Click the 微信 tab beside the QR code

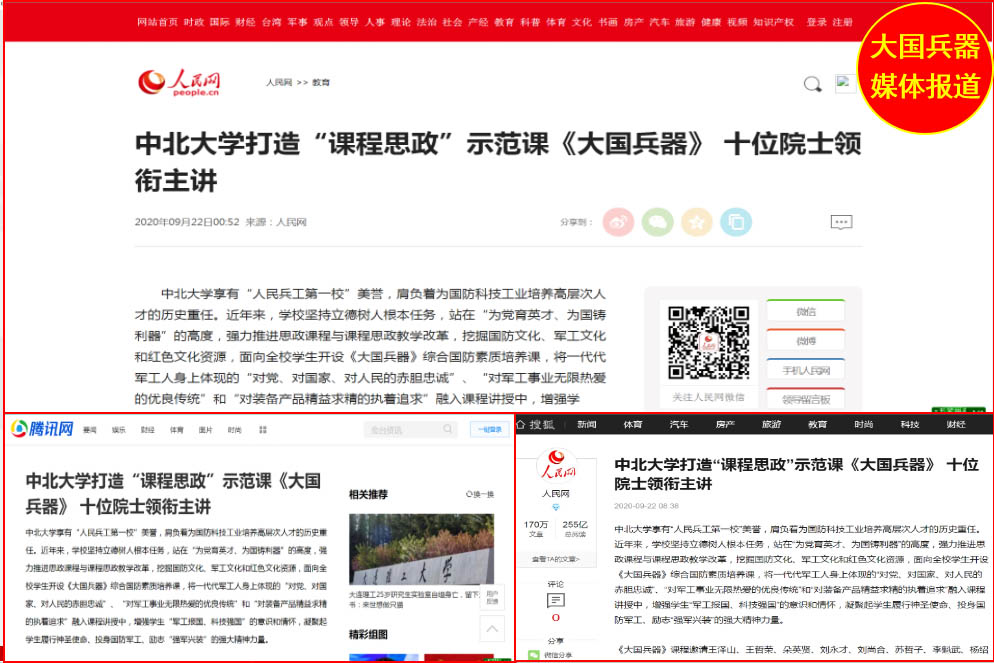point(806,311)
